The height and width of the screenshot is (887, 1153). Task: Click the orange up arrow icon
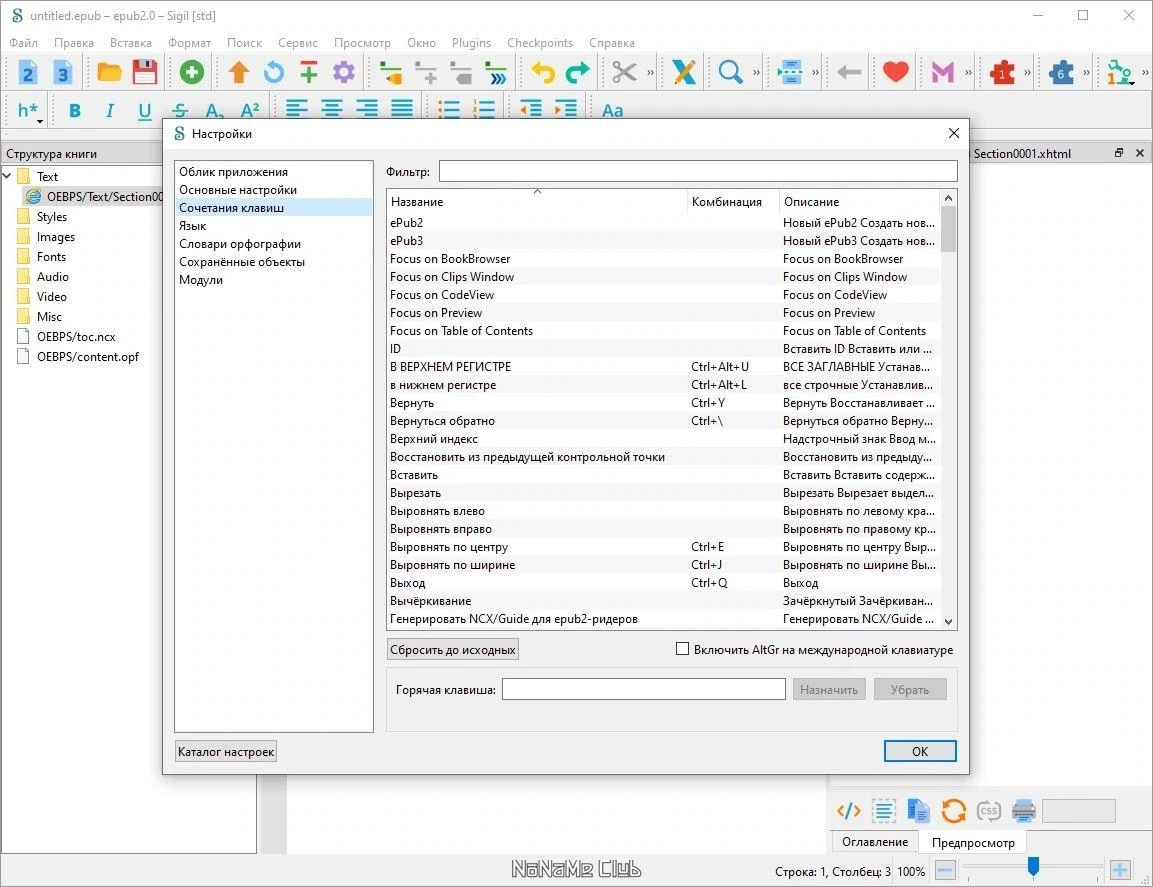click(239, 72)
